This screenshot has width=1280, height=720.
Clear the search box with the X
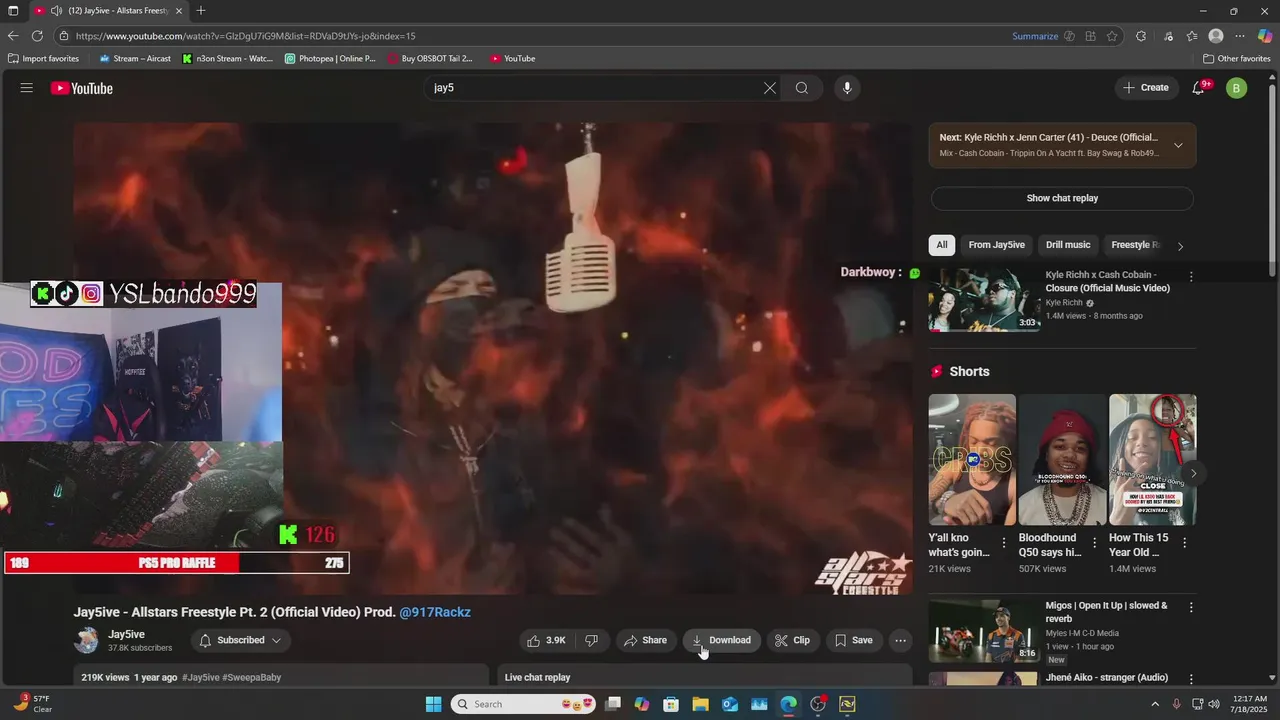click(770, 88)
